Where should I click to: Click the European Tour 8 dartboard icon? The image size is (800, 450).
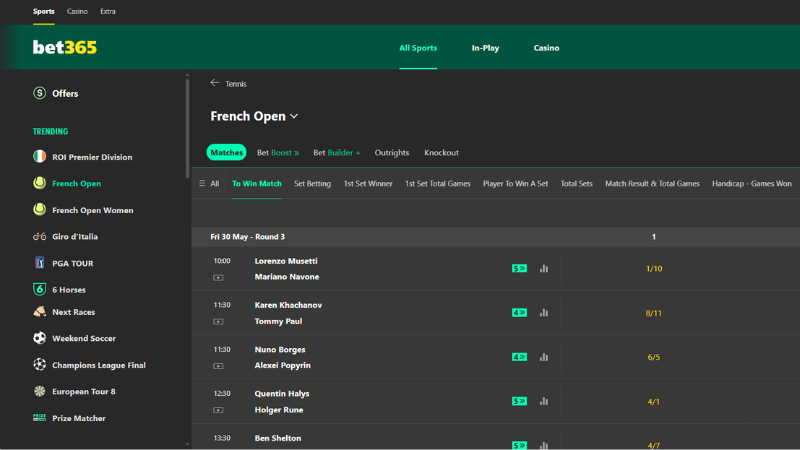pyautogui.click(x=39, y=391)
